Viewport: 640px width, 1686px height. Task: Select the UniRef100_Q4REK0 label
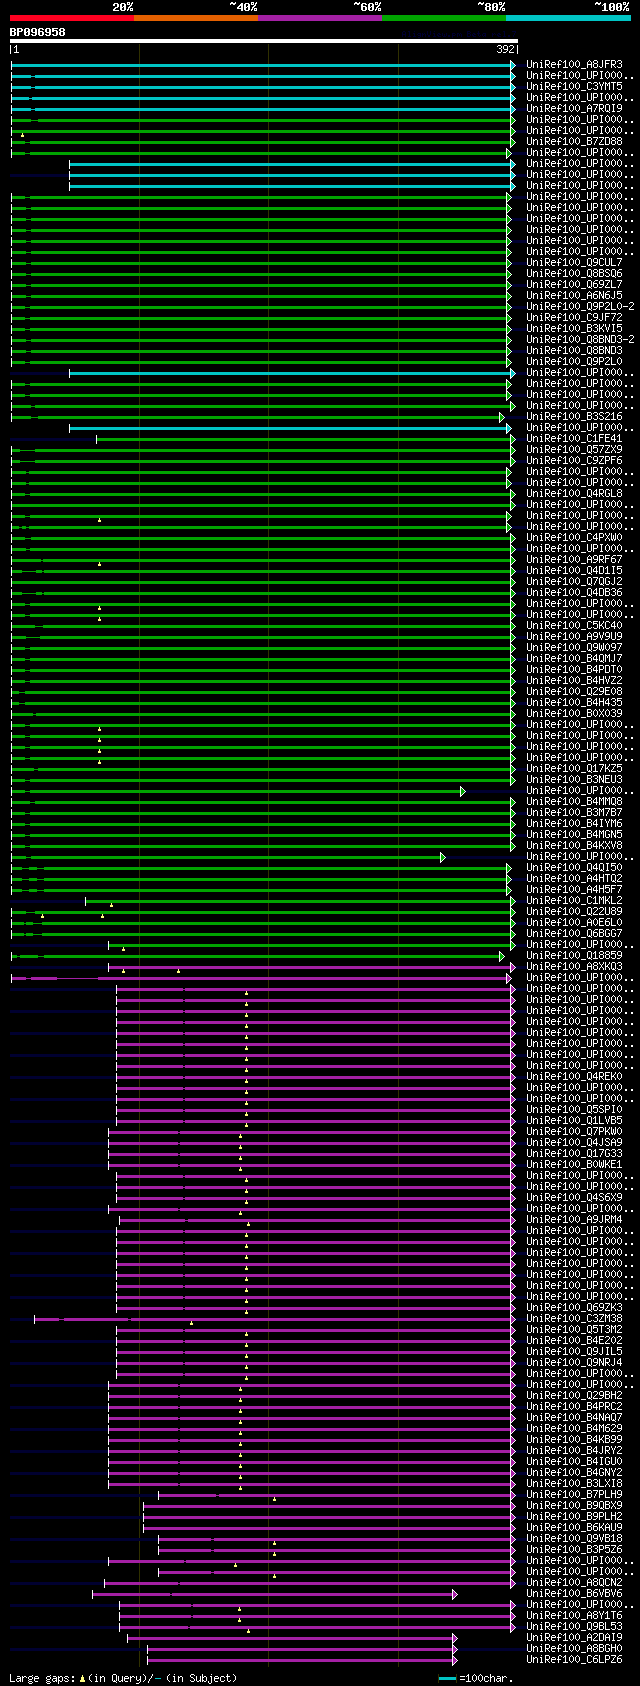(x=574, y=1077)
